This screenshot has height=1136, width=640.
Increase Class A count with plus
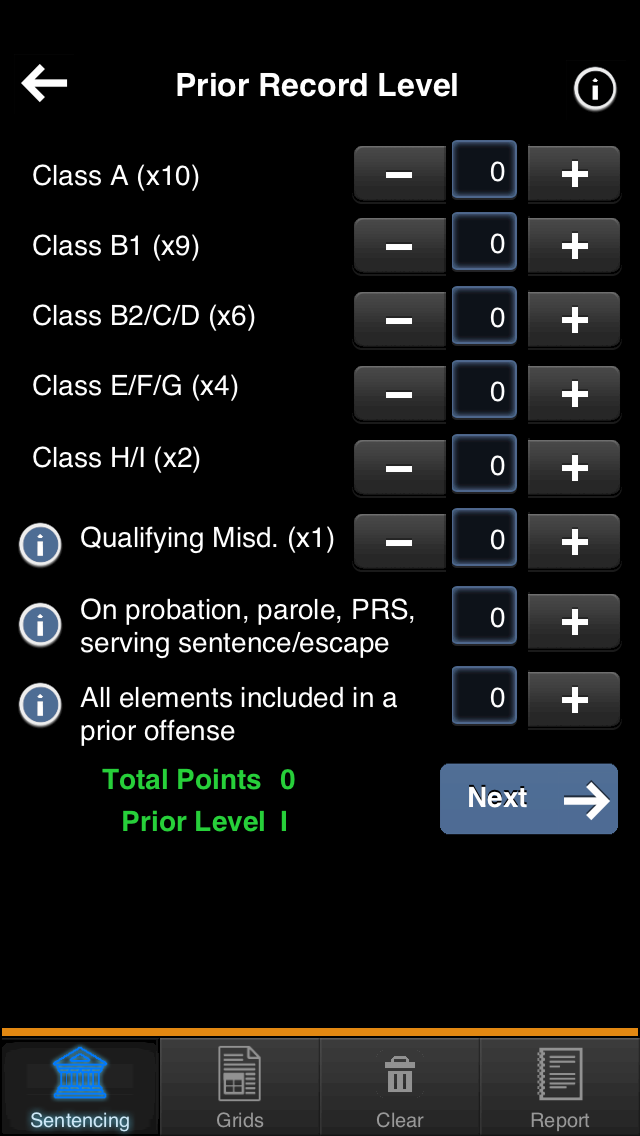pos(574,175)
